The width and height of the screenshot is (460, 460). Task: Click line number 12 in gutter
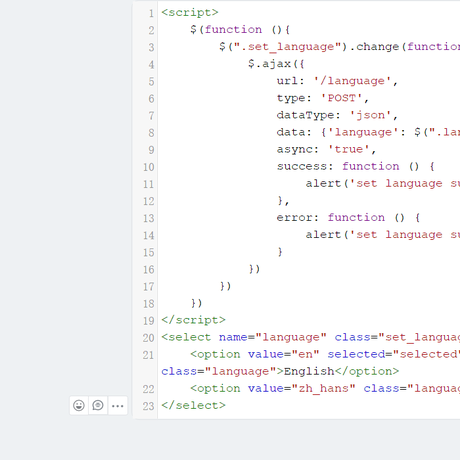(x=149, y=201)
